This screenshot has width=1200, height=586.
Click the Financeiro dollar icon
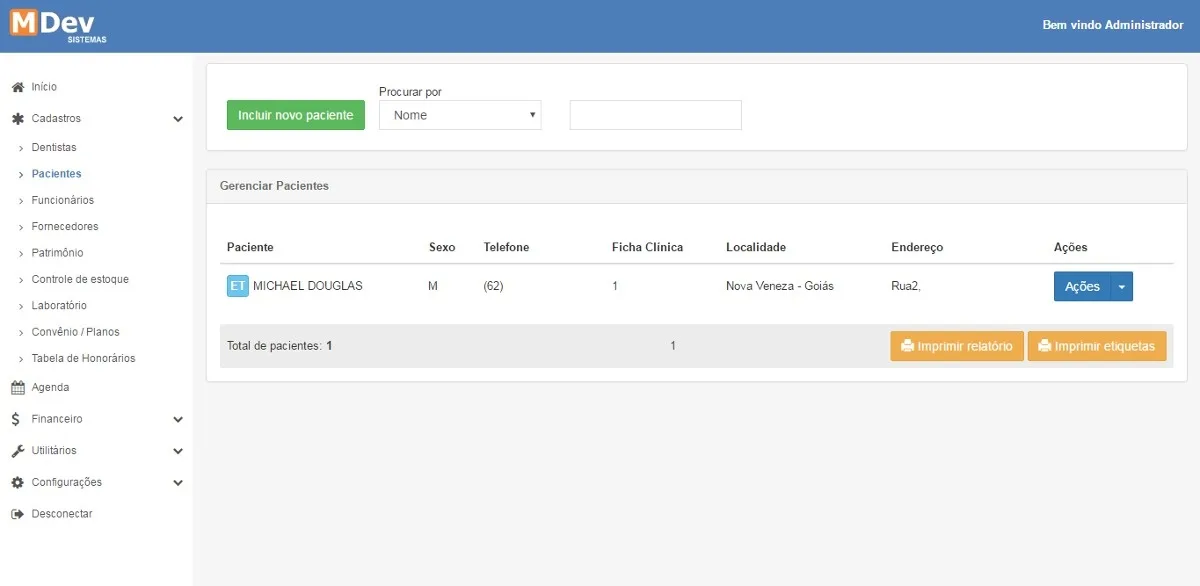[16, 420]
